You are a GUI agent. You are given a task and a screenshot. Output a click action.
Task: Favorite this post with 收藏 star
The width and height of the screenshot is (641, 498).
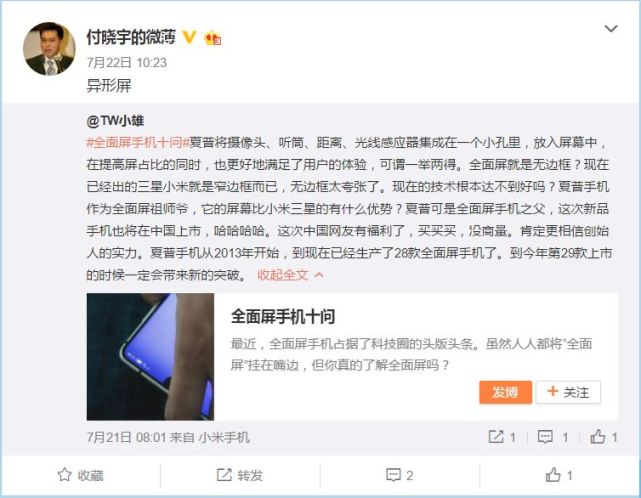tap(80, 475)
